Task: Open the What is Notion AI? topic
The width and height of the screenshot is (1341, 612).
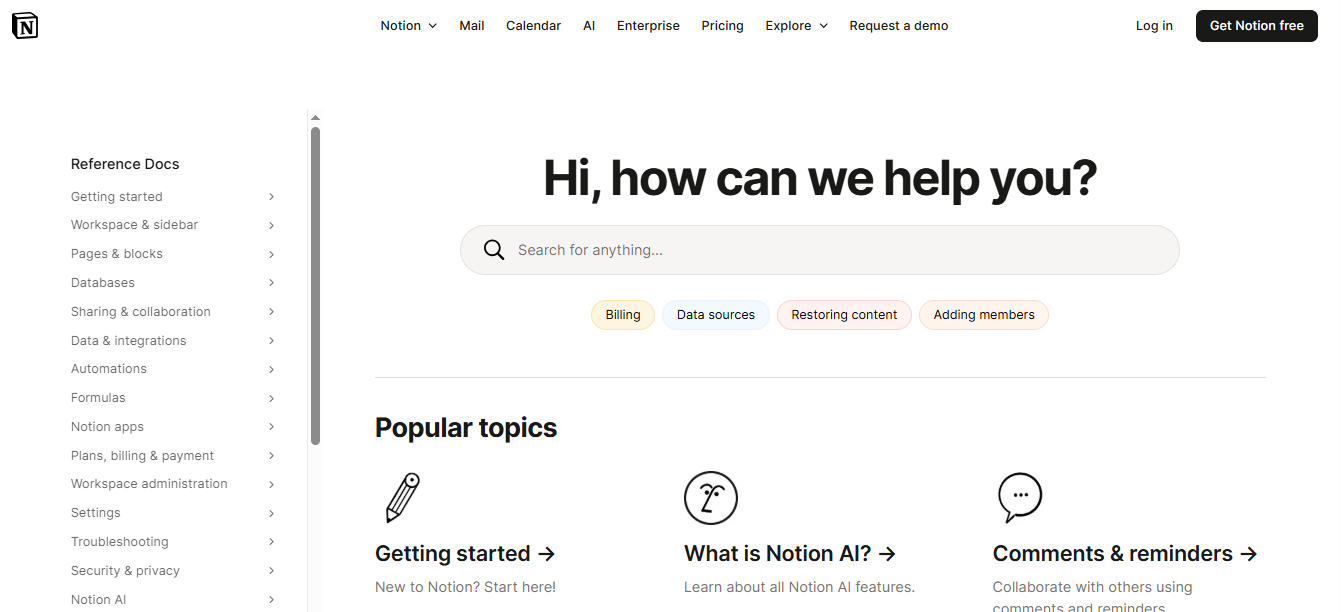Action: coord(790,554)
